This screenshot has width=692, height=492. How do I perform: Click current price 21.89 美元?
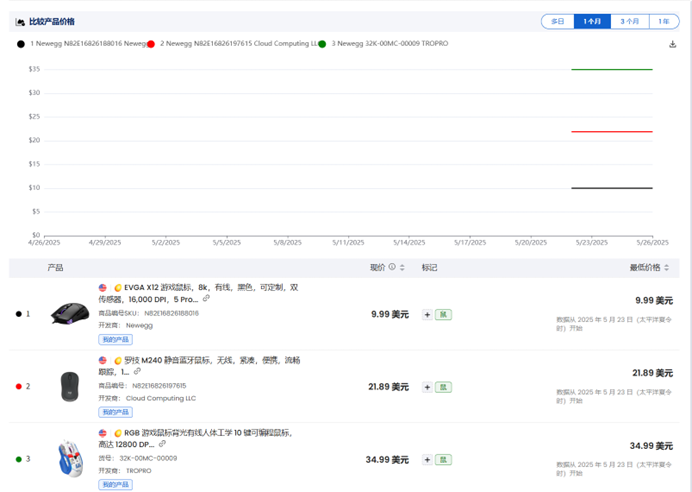click(x=388, y=387)
